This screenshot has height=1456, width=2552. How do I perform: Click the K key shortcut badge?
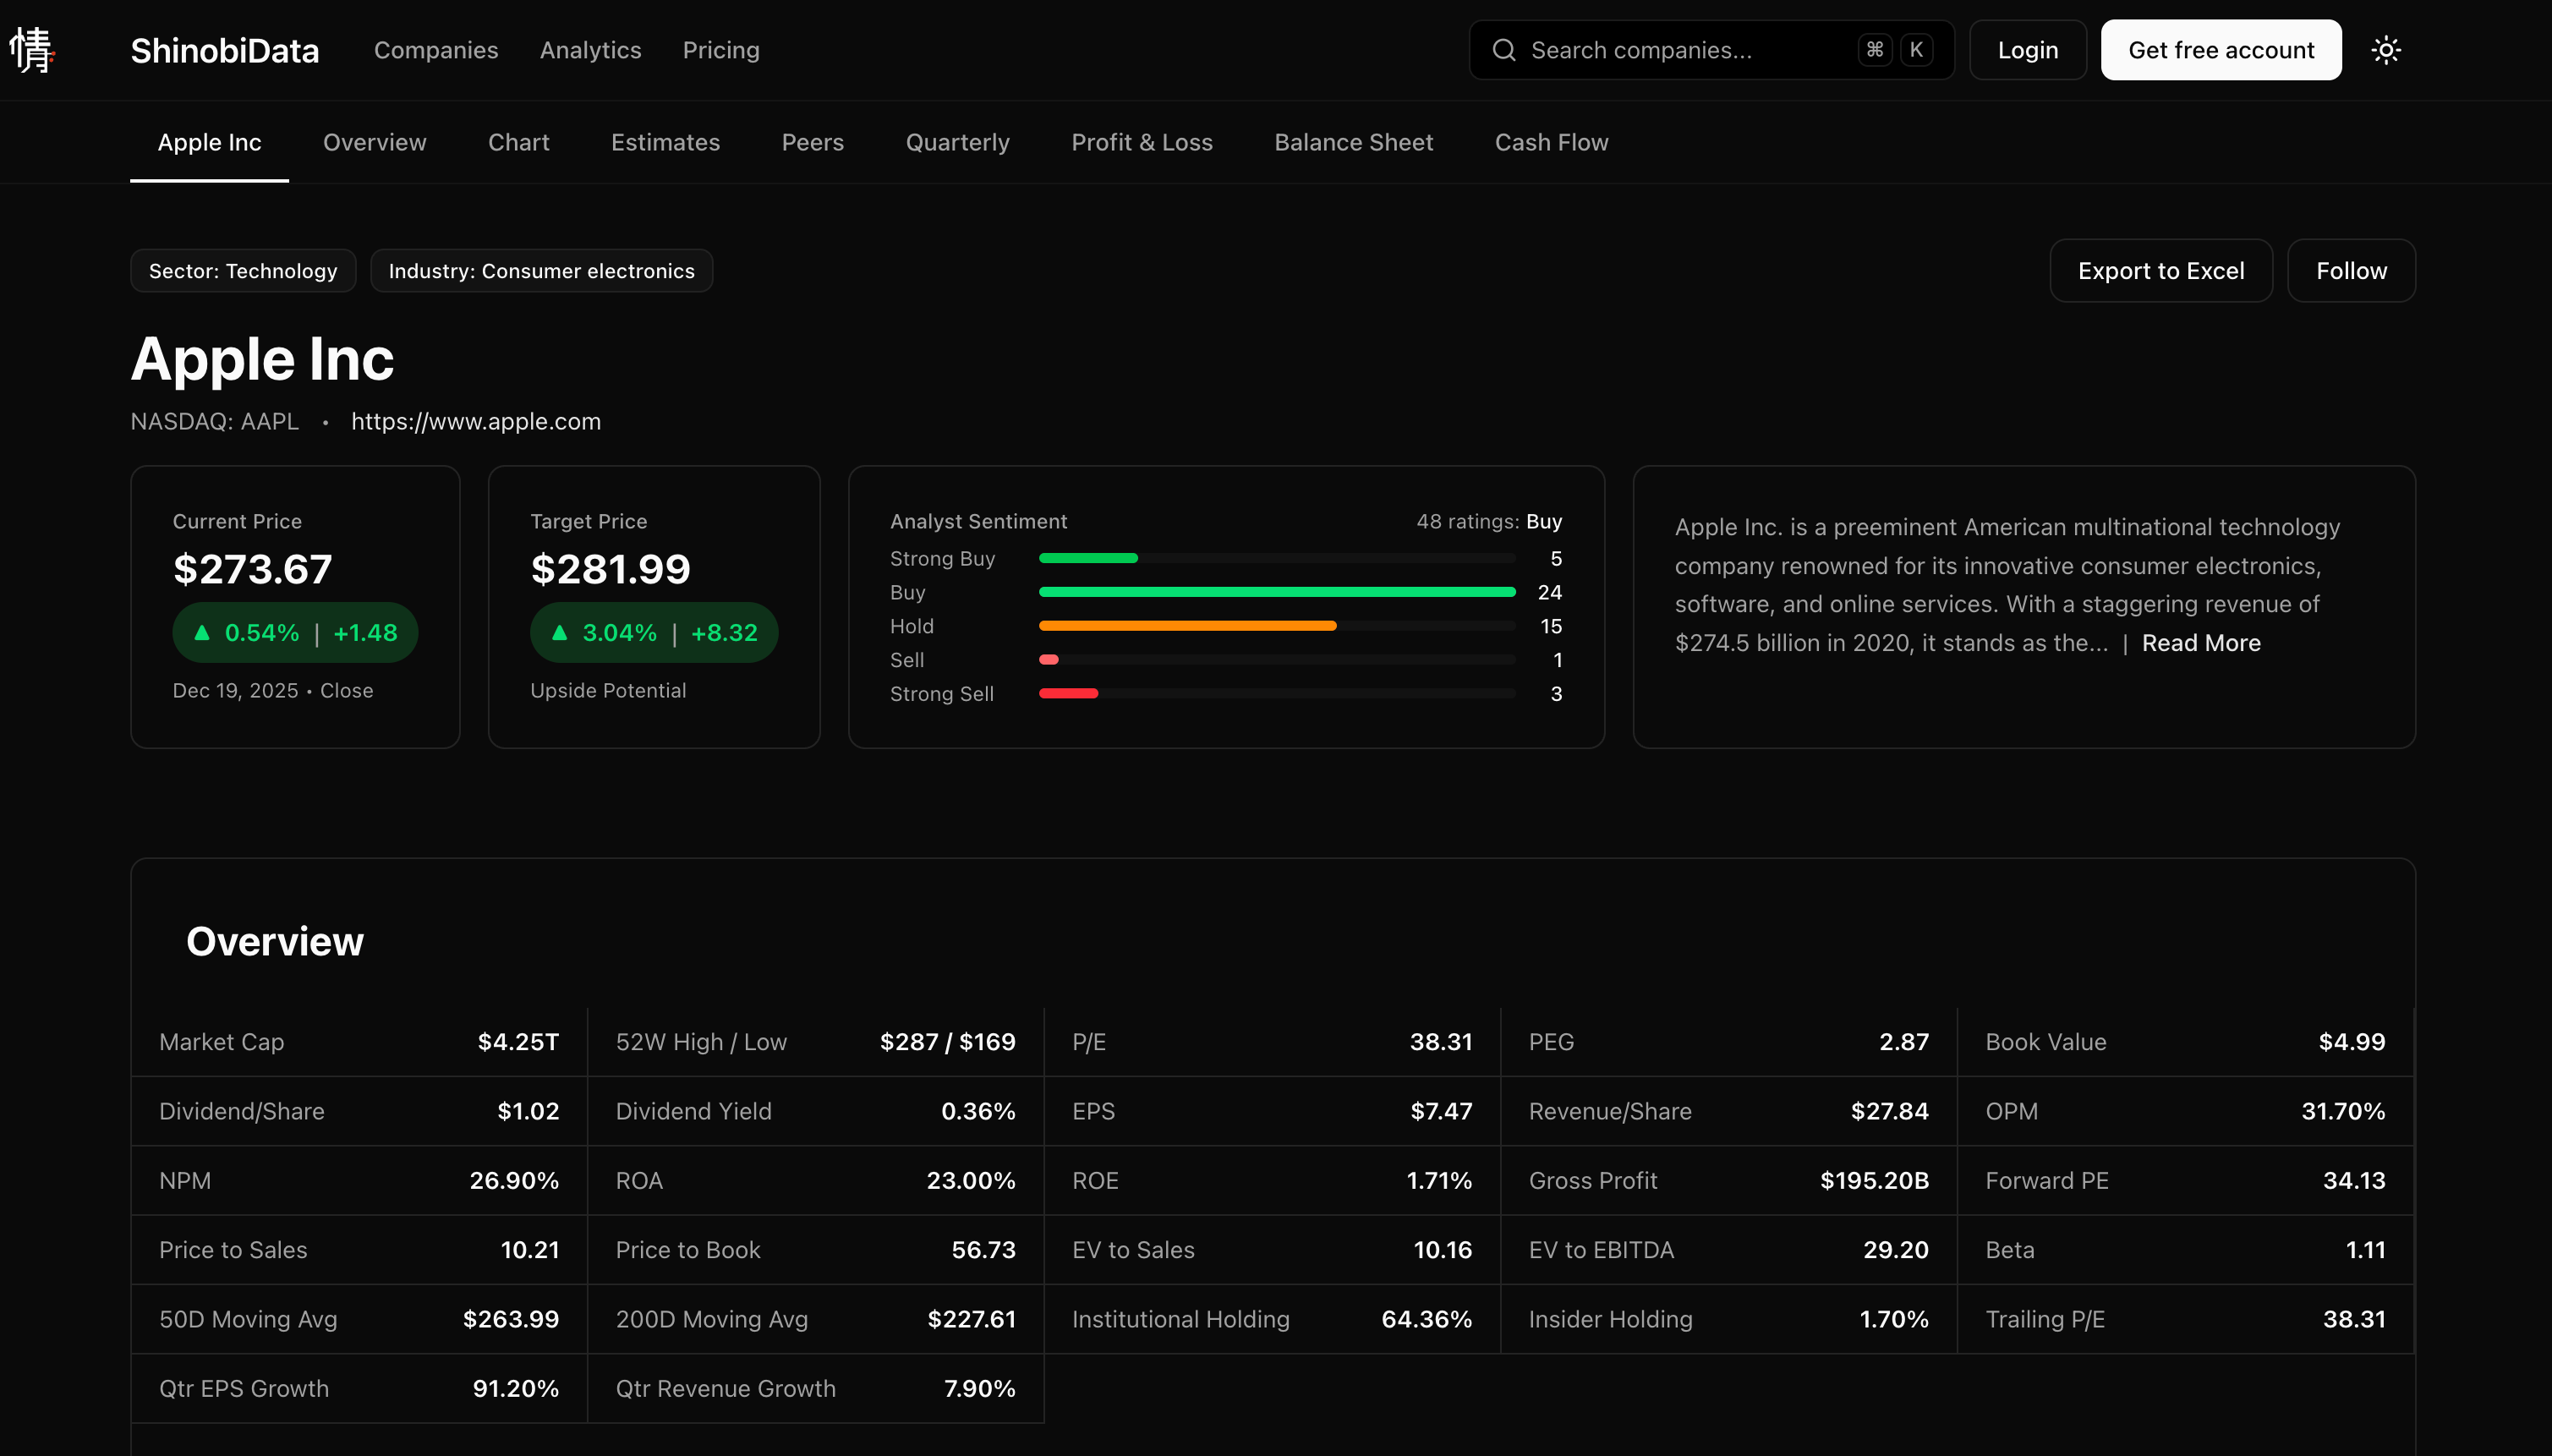click(x=1915, y=50)
